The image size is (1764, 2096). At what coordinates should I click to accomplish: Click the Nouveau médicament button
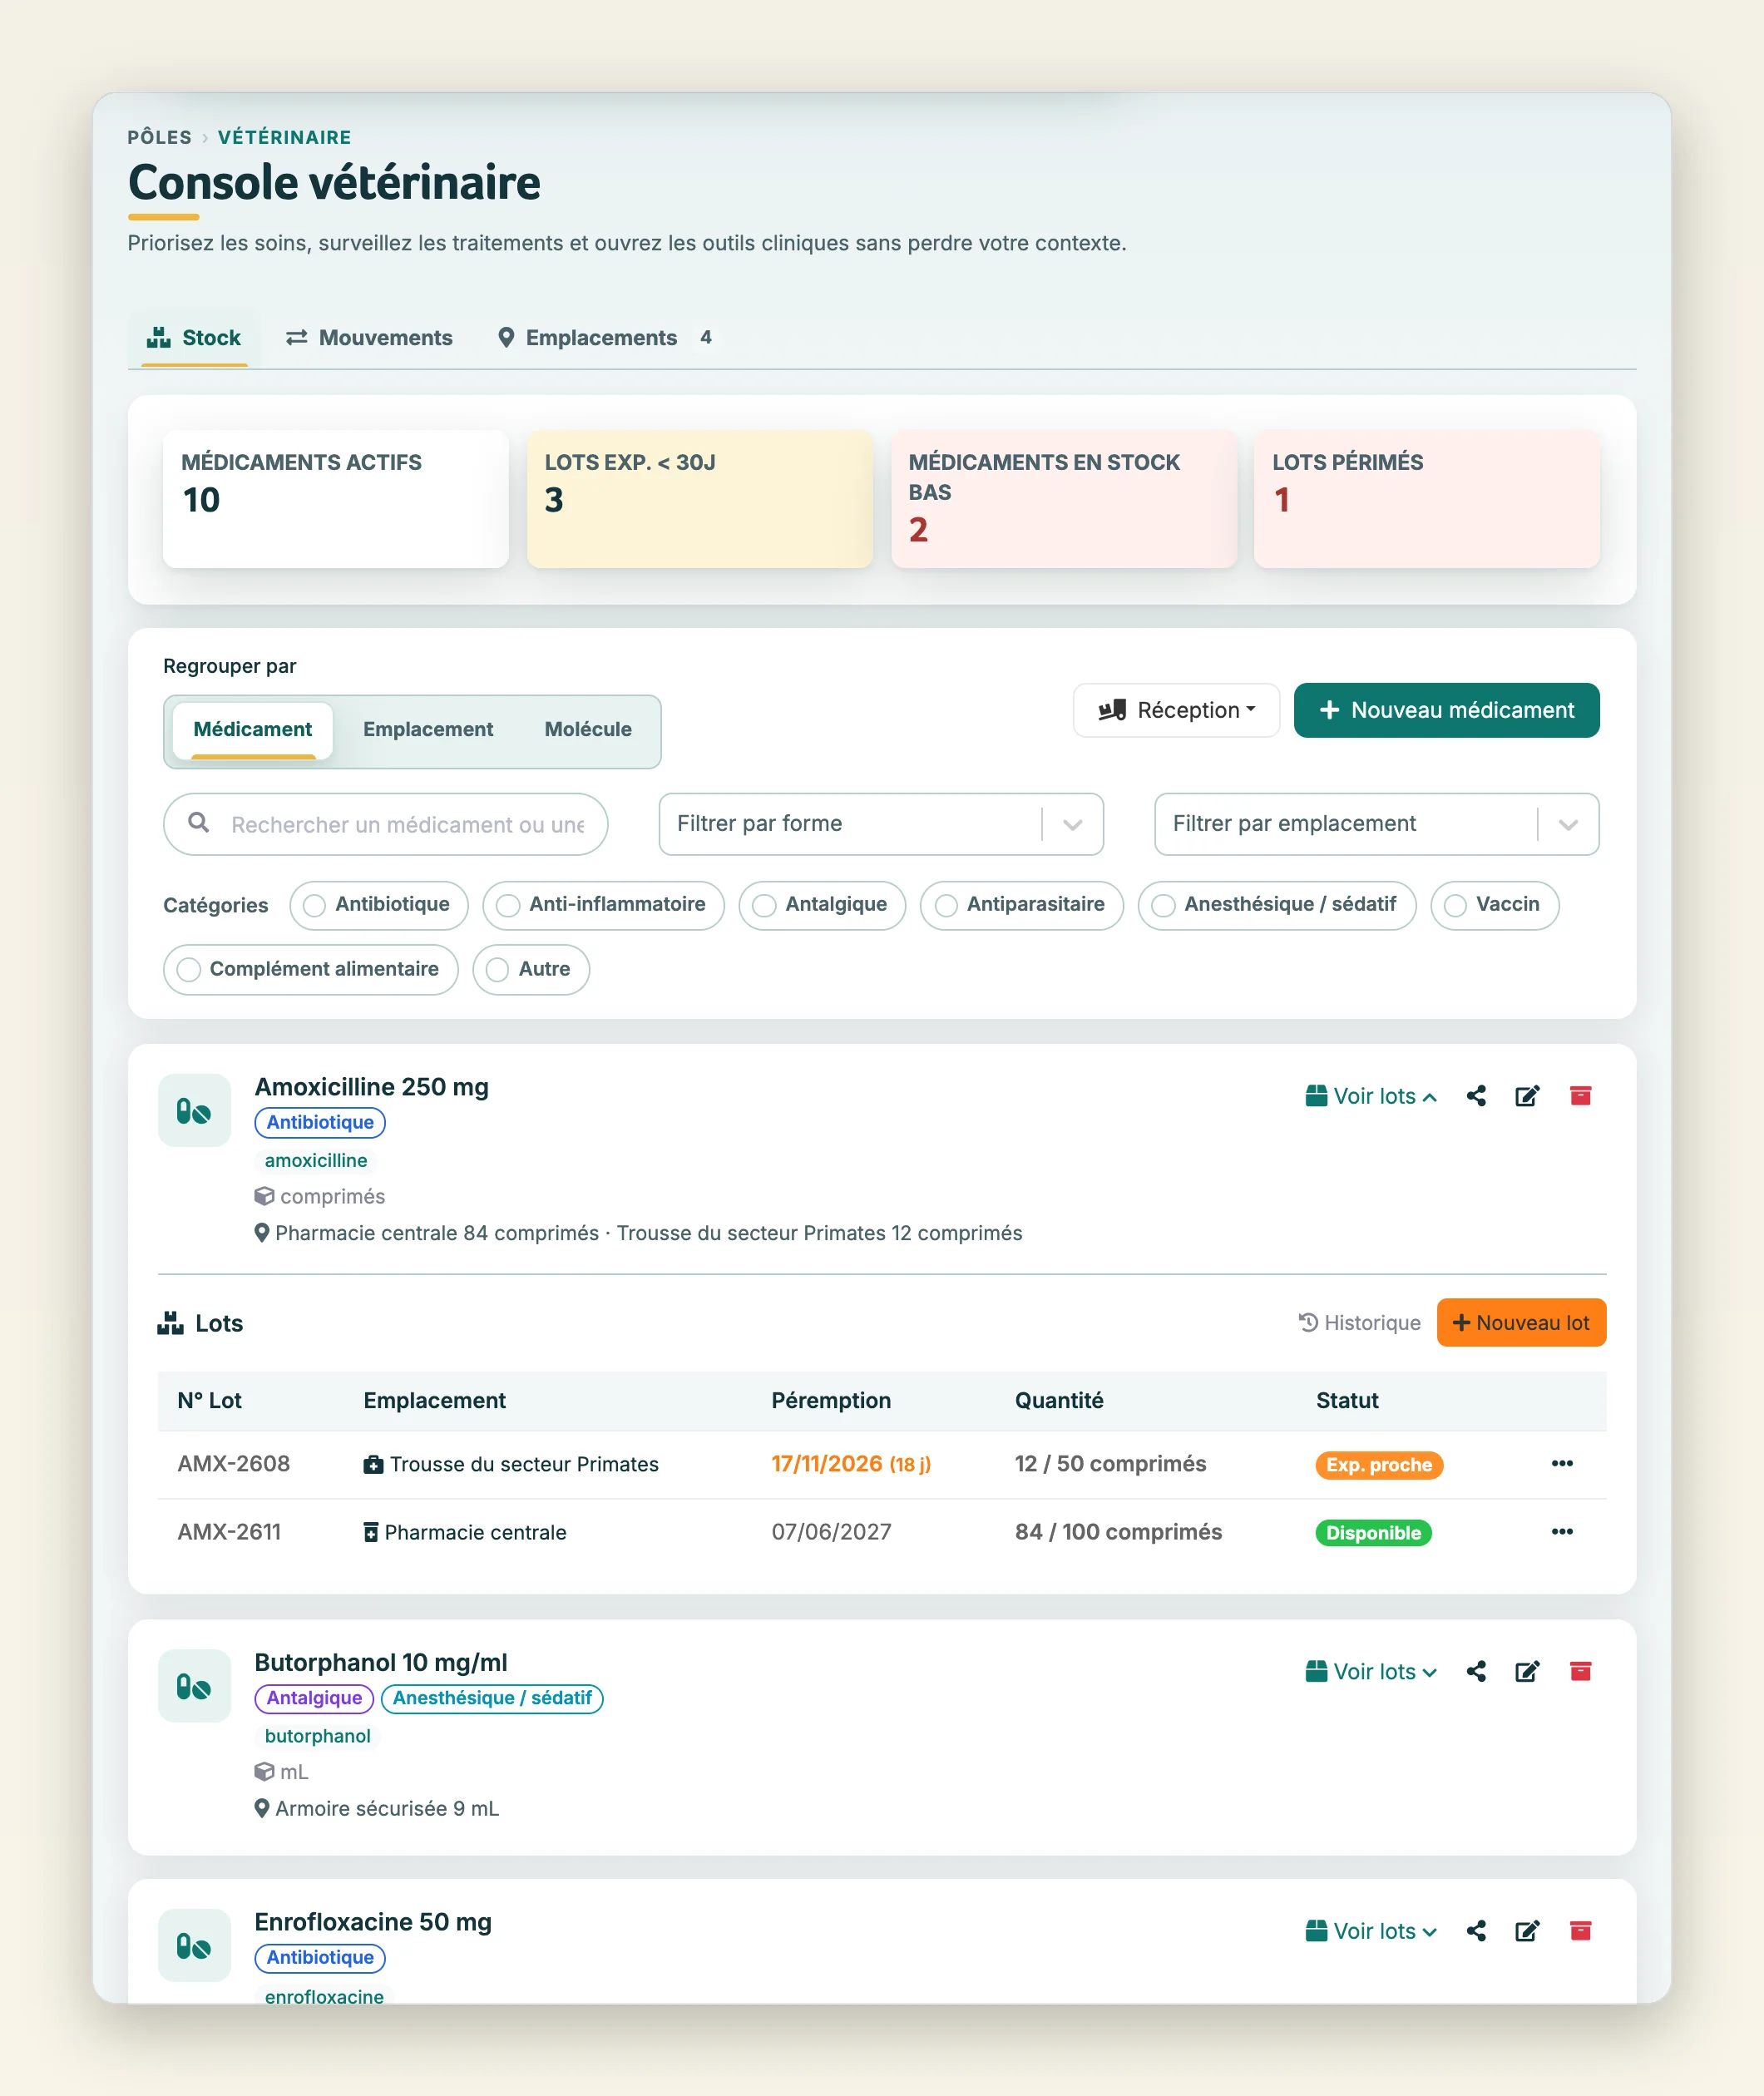coord(1446,710)
